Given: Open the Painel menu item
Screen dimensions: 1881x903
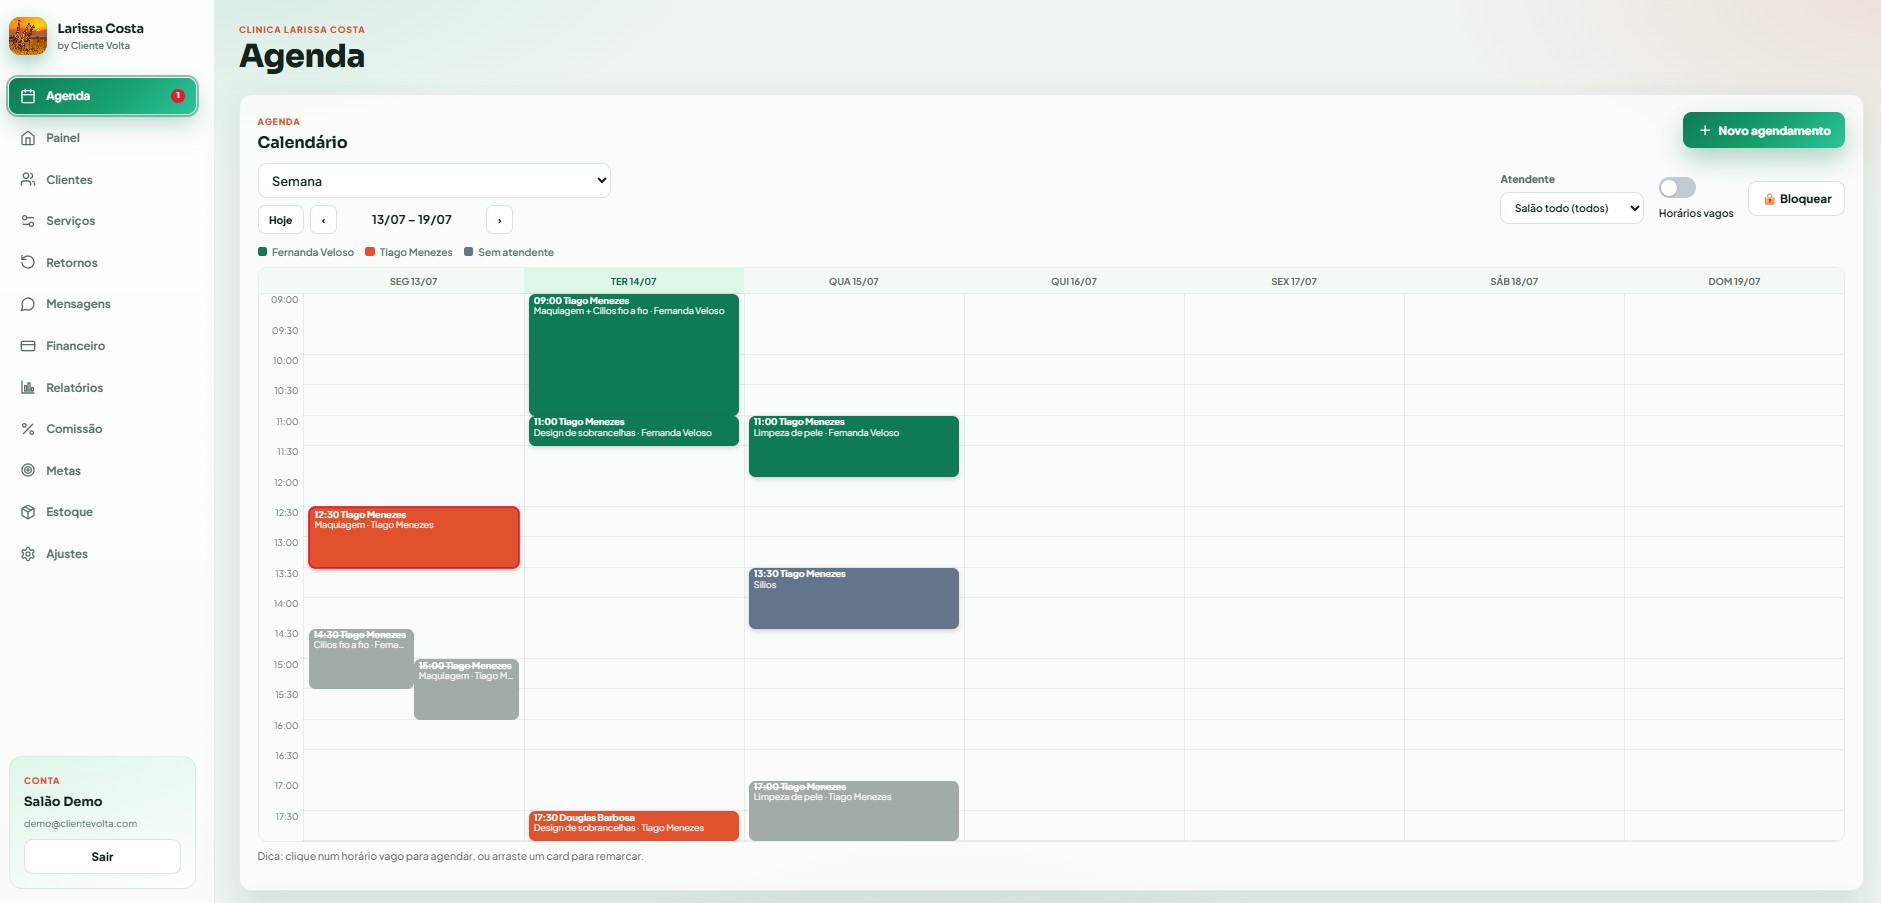Looking at the screenshot, I should (103, 138).
